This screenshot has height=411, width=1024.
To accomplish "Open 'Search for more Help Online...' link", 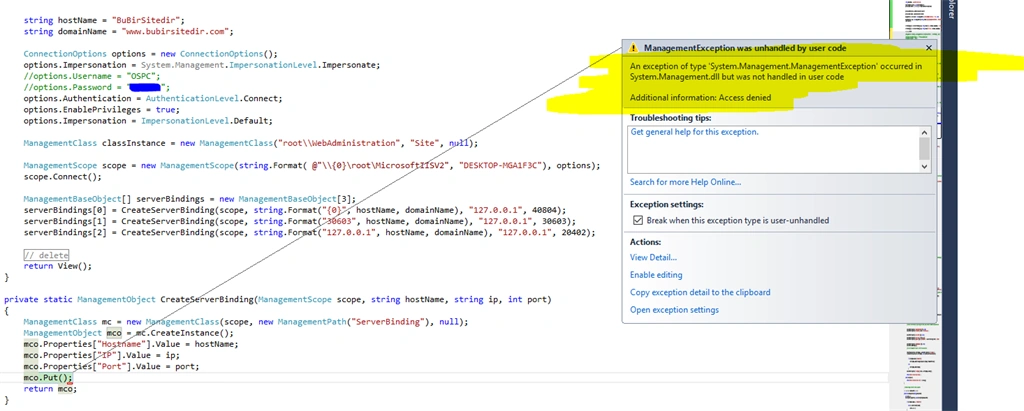I will 685,182.
